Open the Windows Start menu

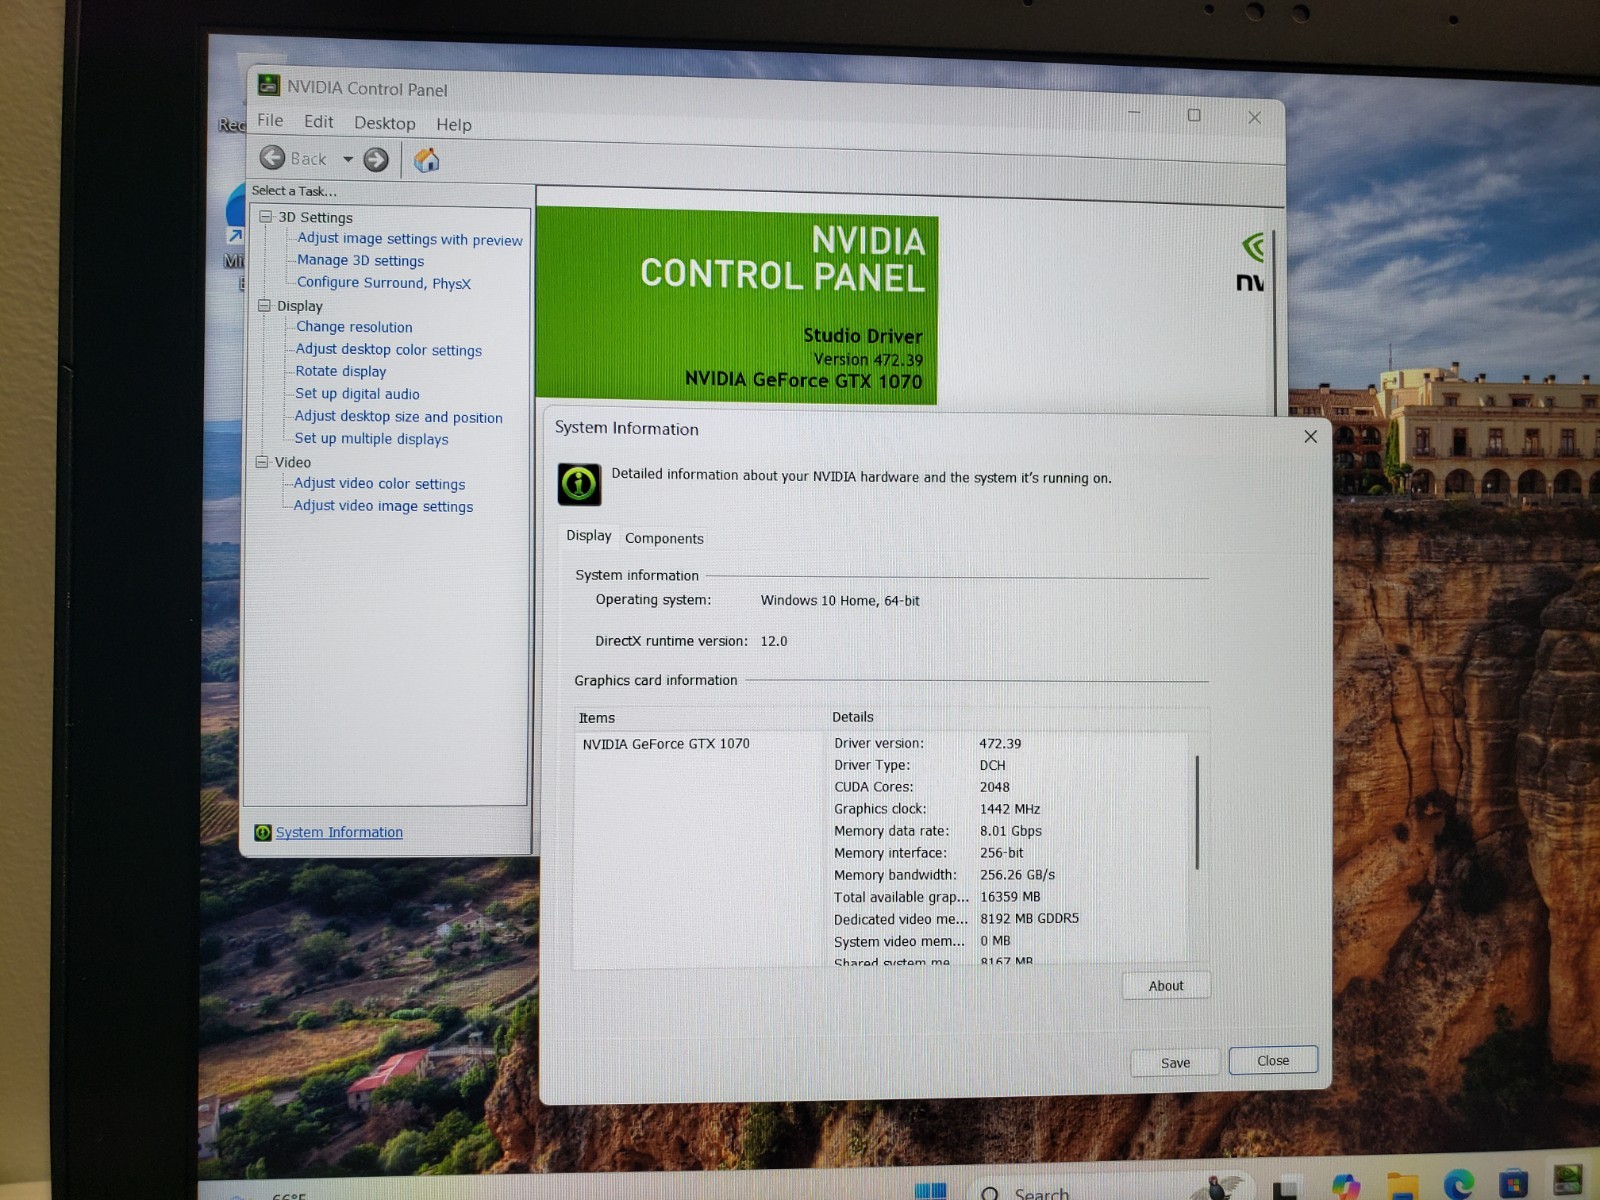point(930,1191)
